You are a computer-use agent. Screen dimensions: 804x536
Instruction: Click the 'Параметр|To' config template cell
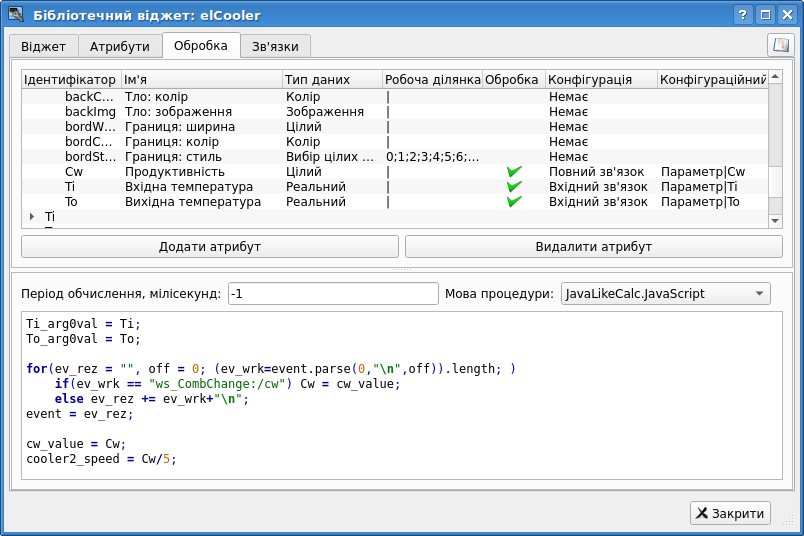(x=700, y=202)
